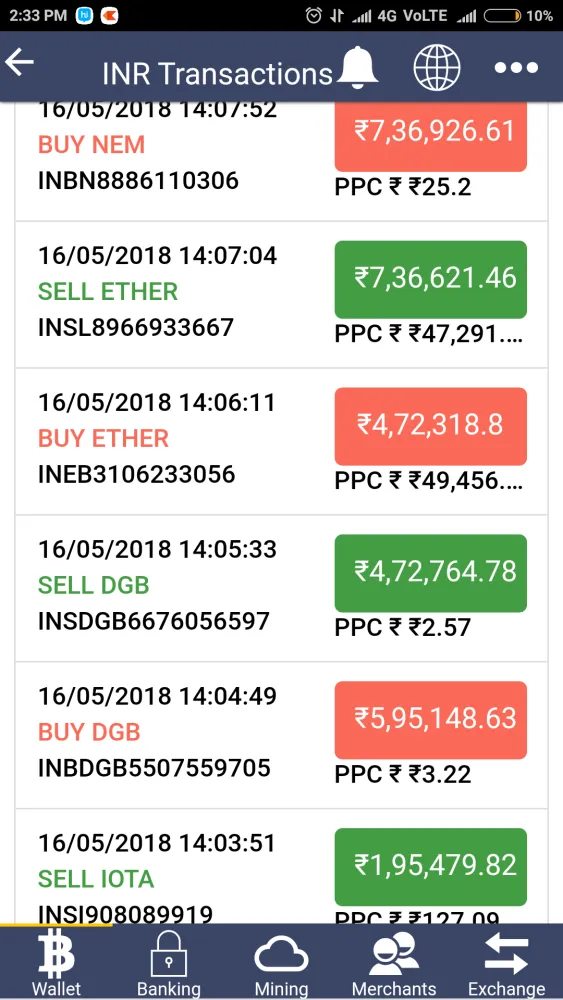Tap the ₹5,95,148.63 red amount box
This screenshot has height=1000, width=563.
[430, 720]
